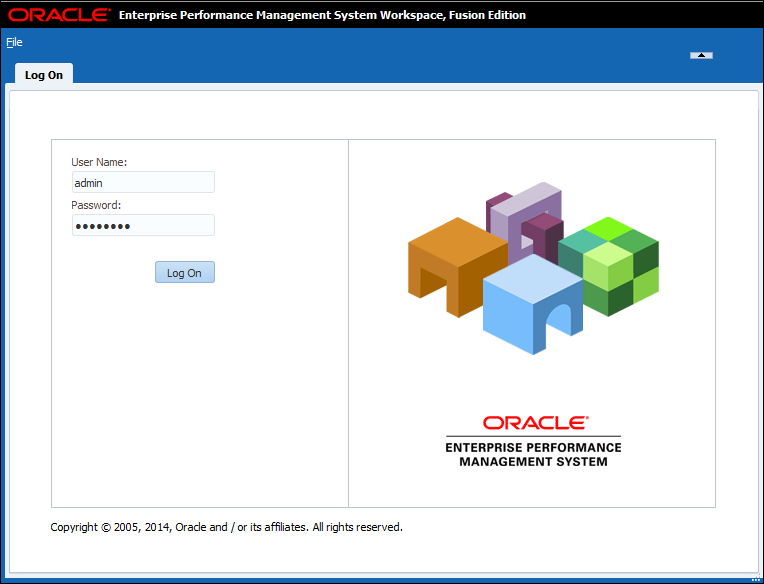Image resolution: width=764 pixels, height=584 pixels.
Task: Select the Log On tab
Action: 44,75
